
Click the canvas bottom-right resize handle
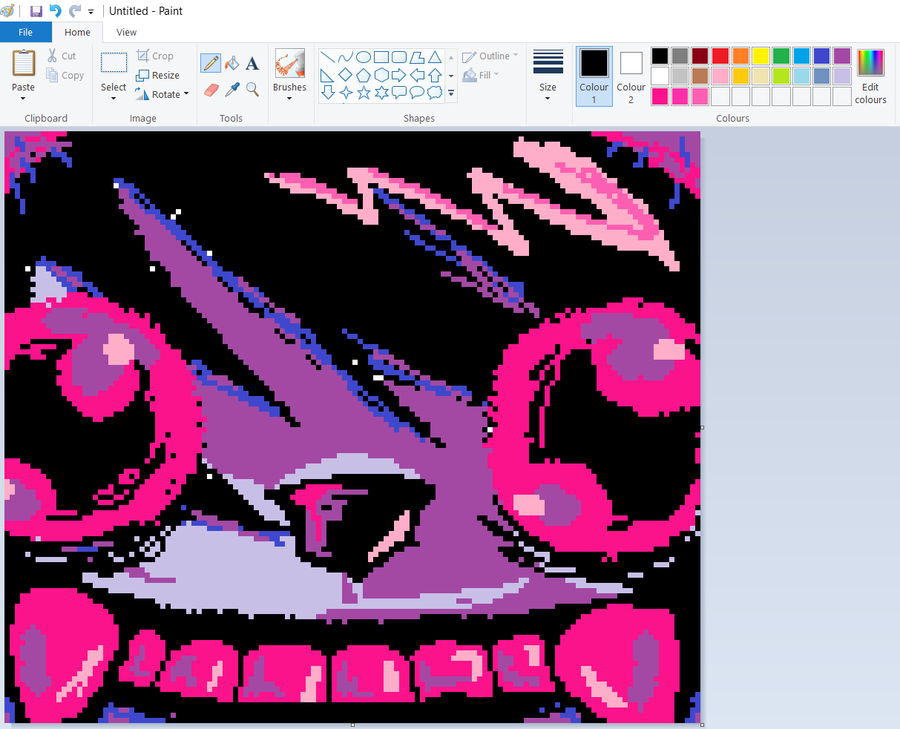click(x=702, y=725)
